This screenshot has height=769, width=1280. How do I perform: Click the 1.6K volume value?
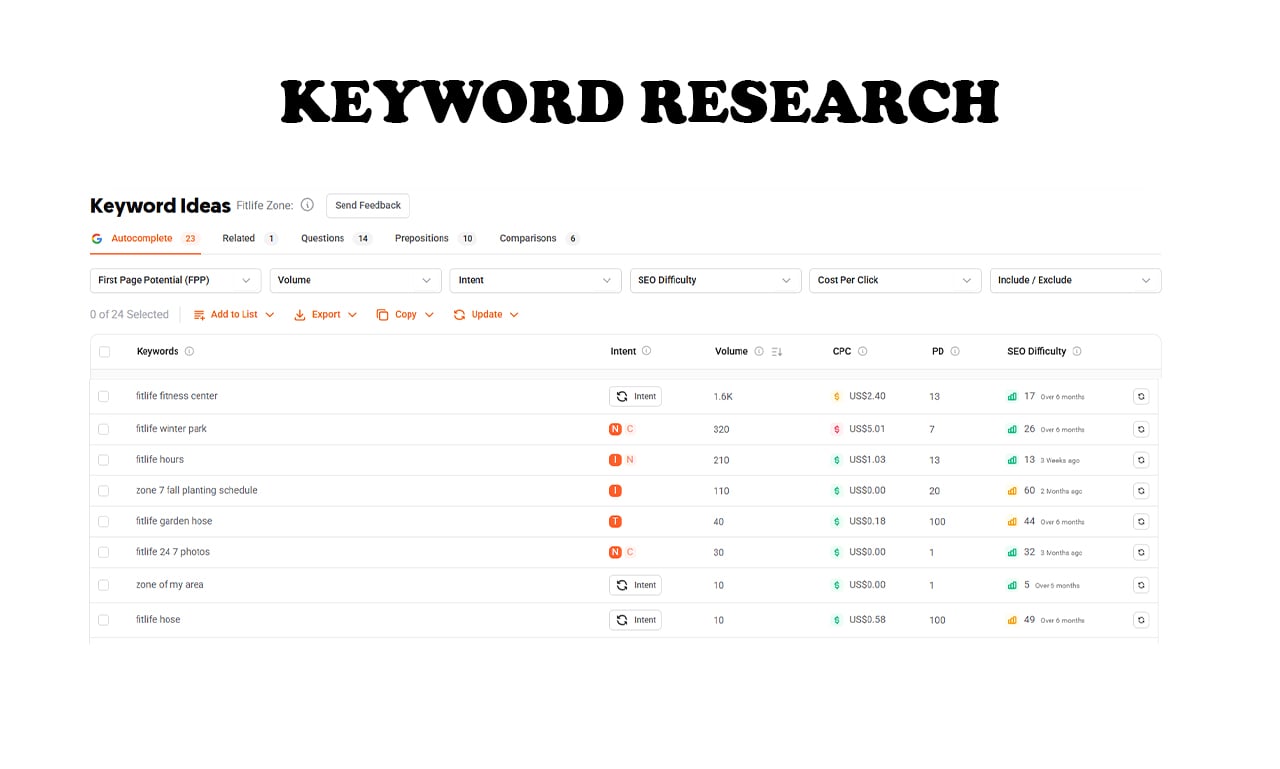tap(723, 397)
